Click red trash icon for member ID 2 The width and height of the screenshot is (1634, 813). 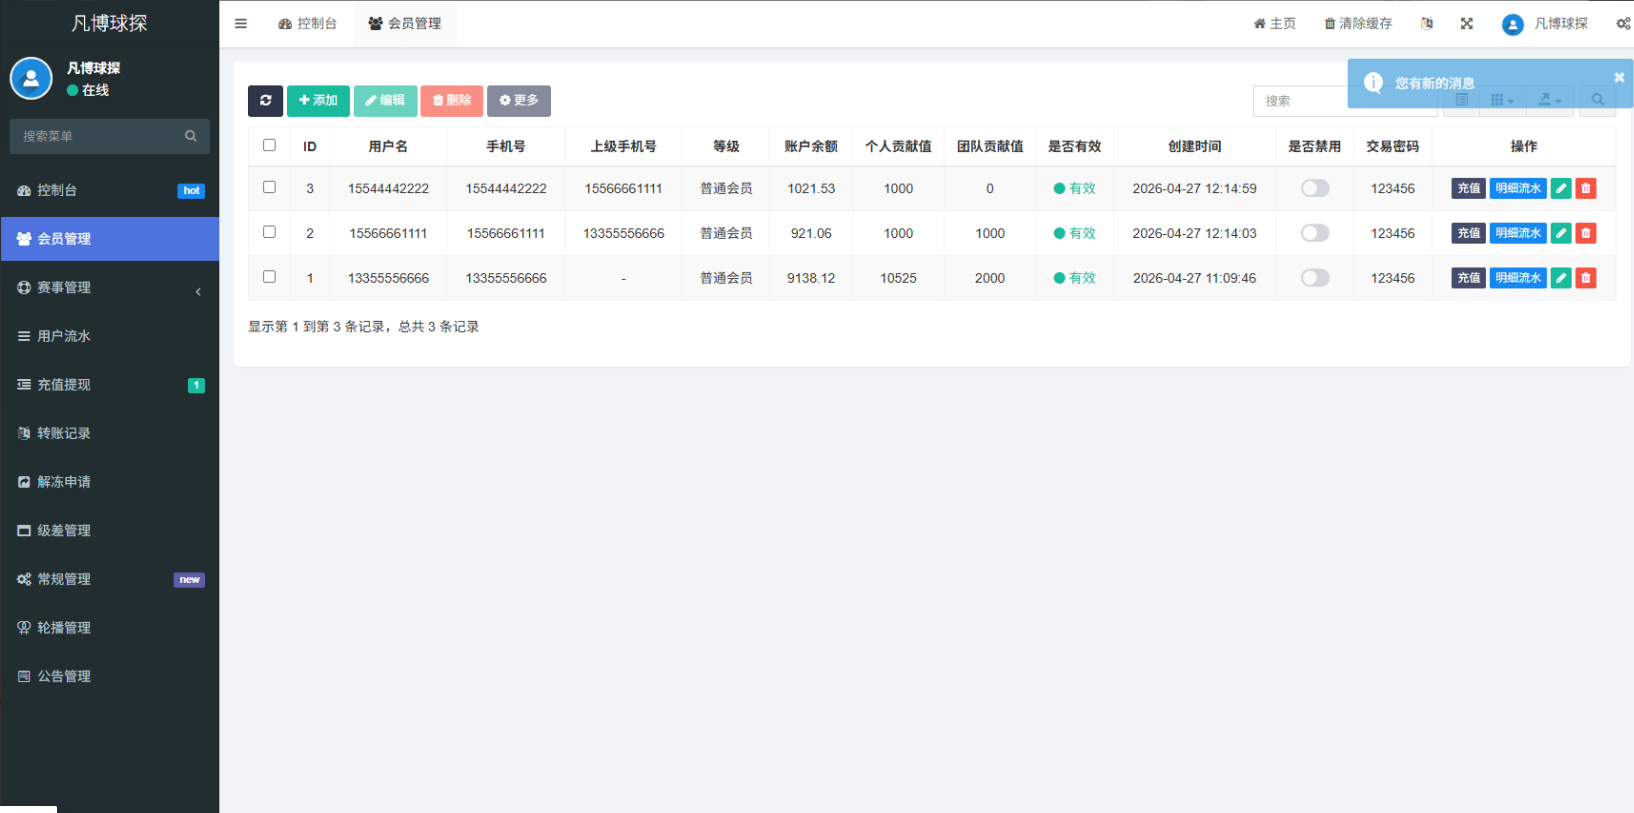pos(1586,233)
